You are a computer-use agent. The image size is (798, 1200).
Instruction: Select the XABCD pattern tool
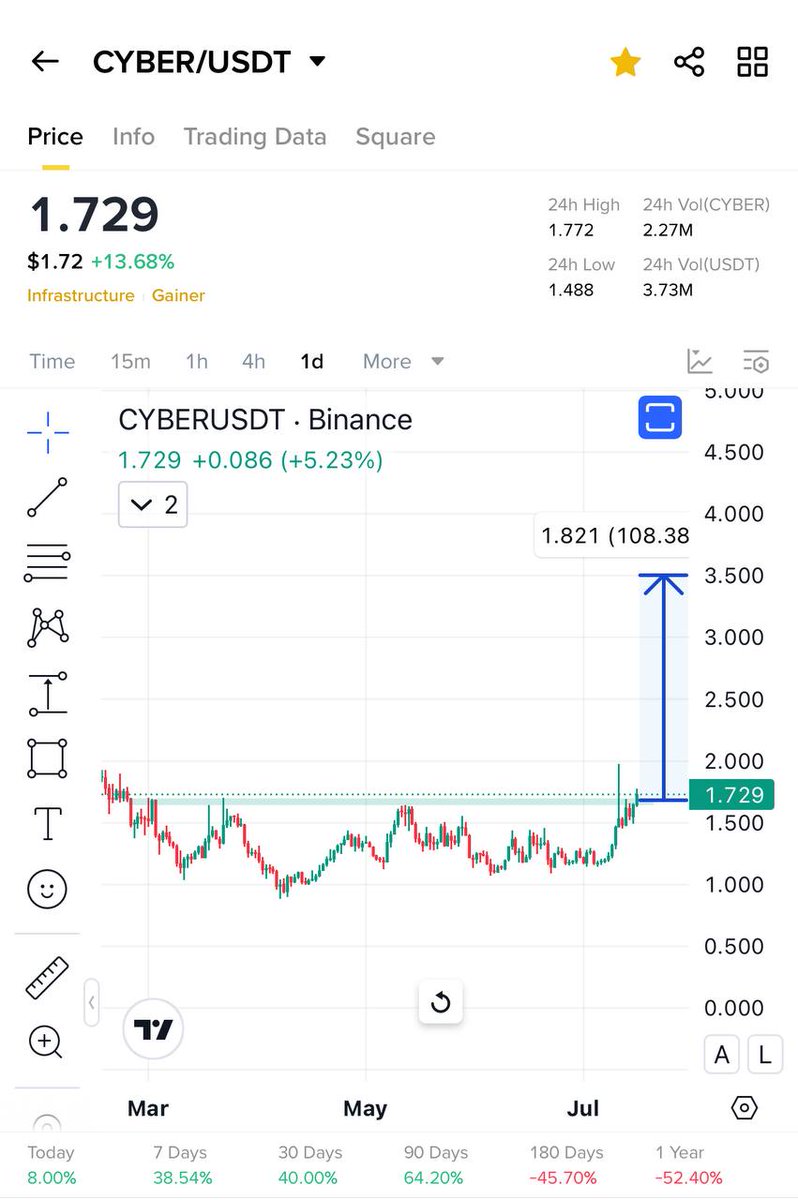tap(47, 628)
